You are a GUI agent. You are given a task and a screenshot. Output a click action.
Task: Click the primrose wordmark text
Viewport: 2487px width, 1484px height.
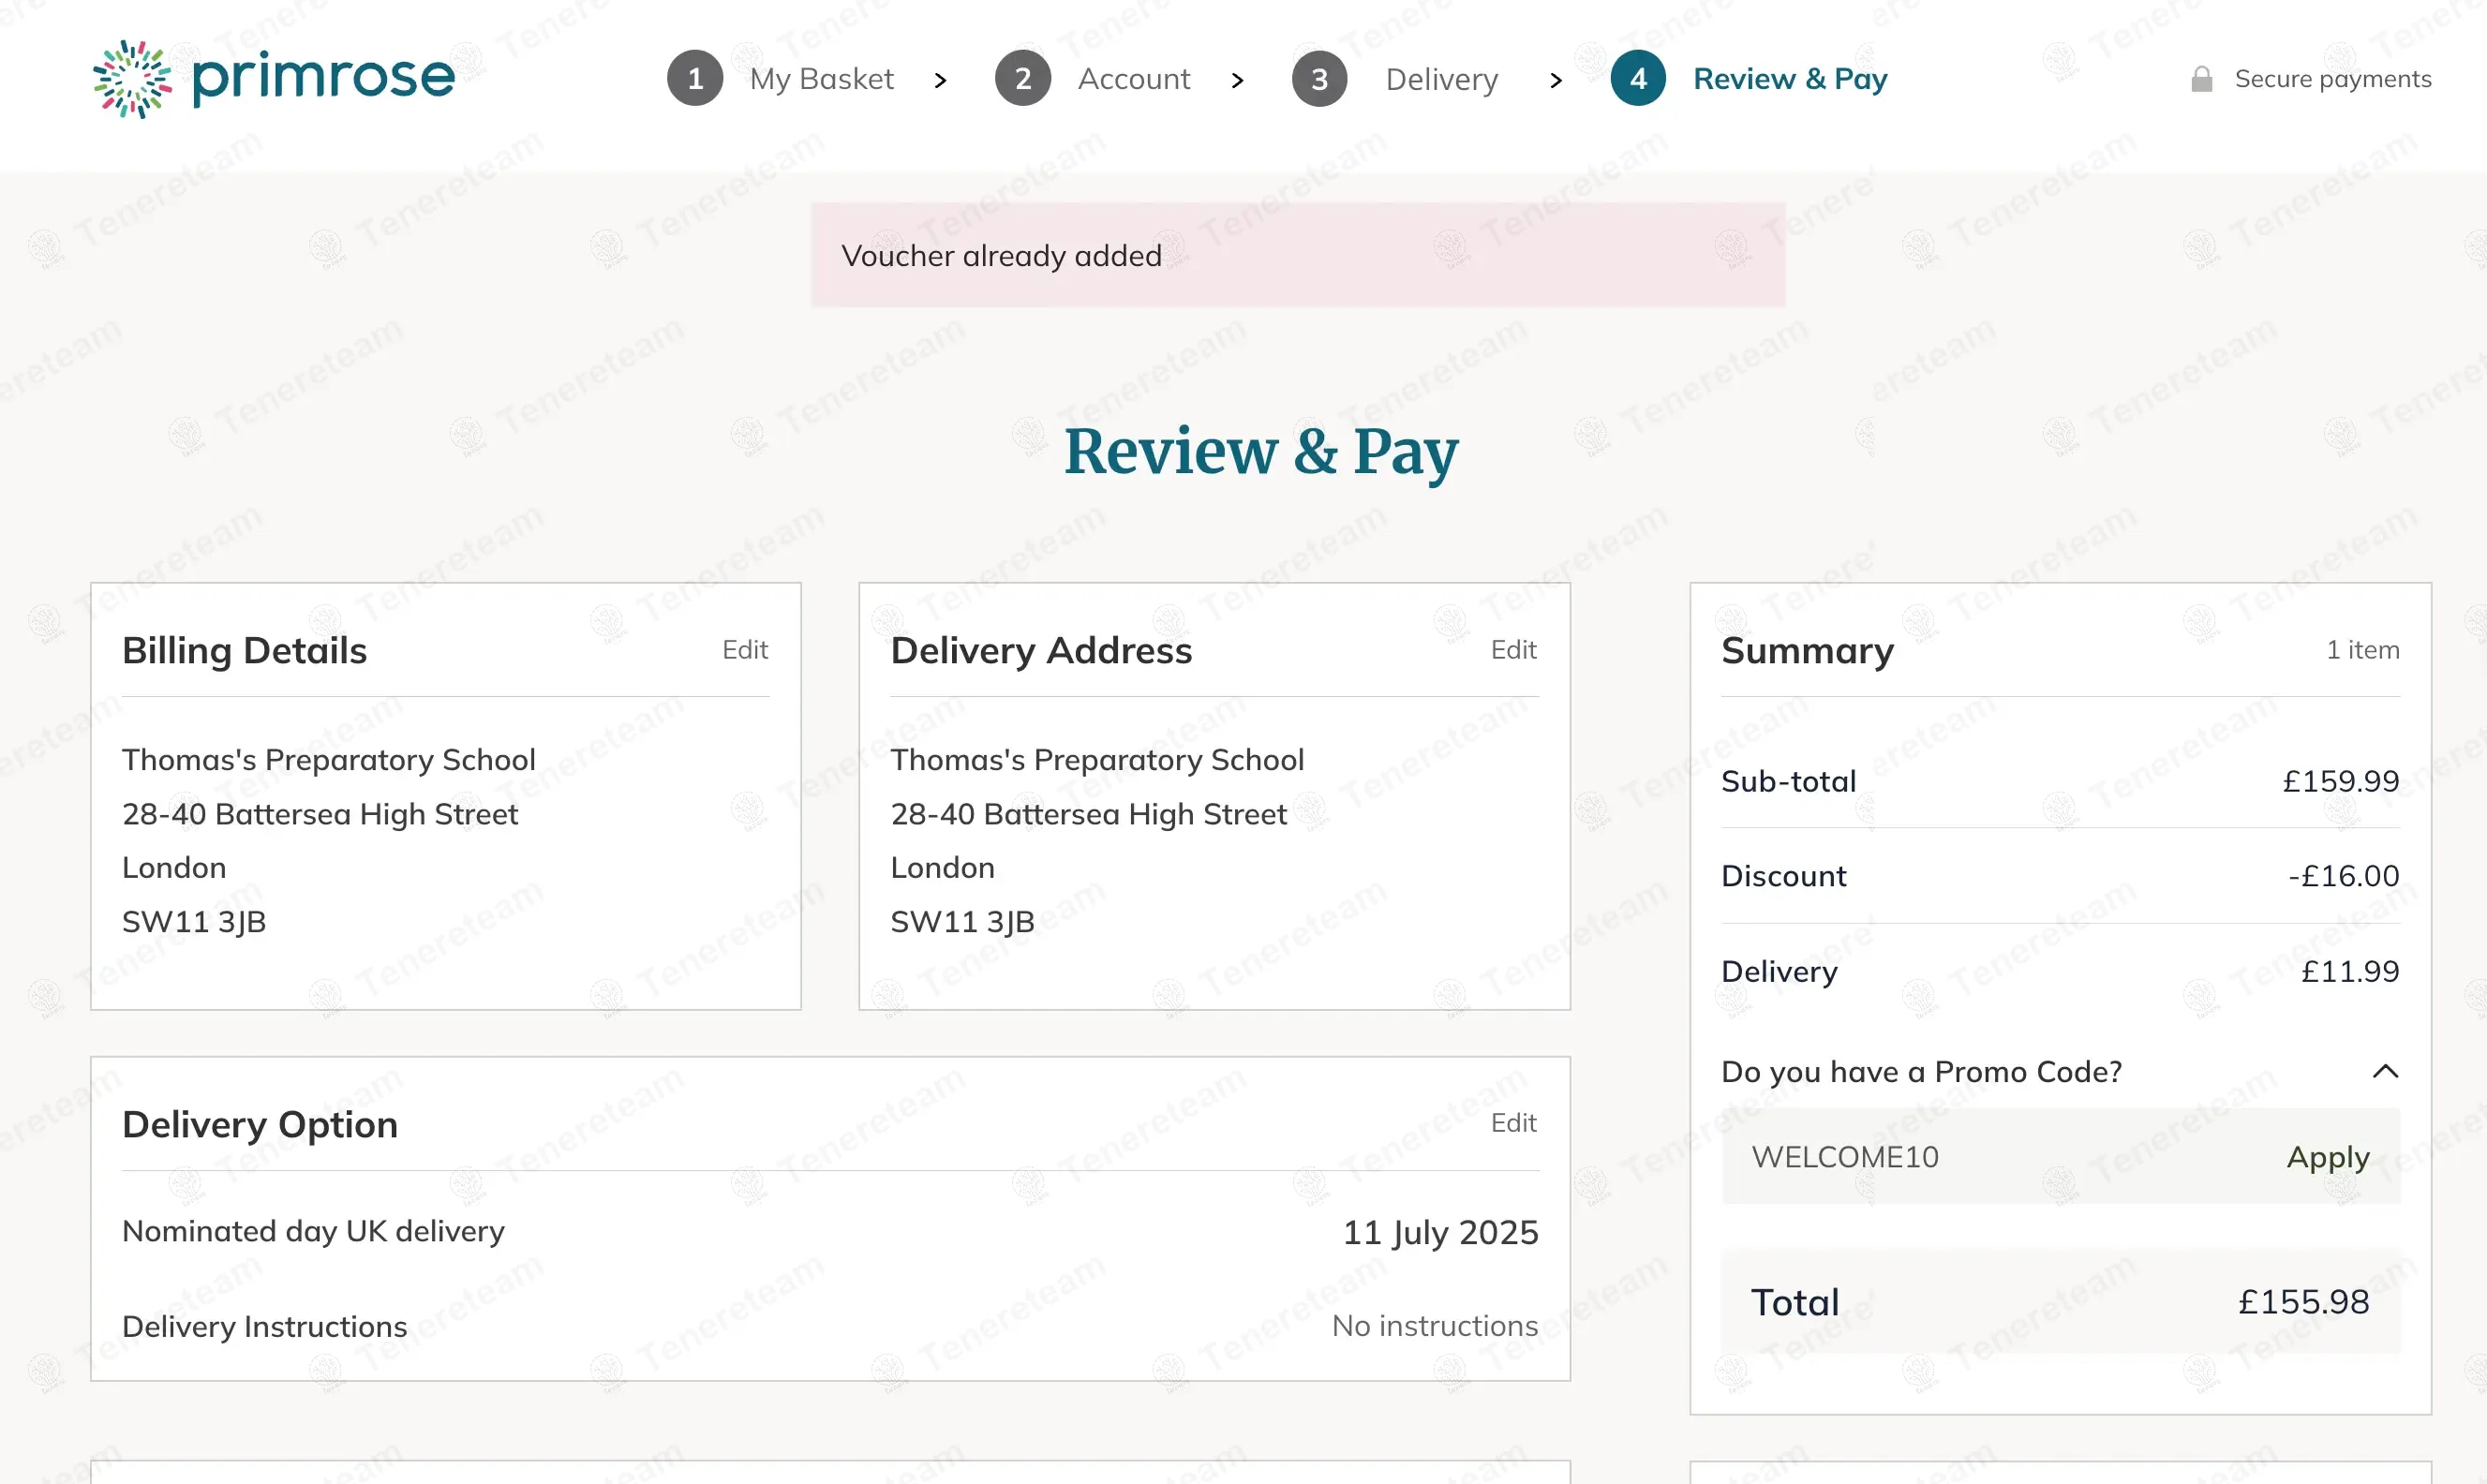coord(323,77)
